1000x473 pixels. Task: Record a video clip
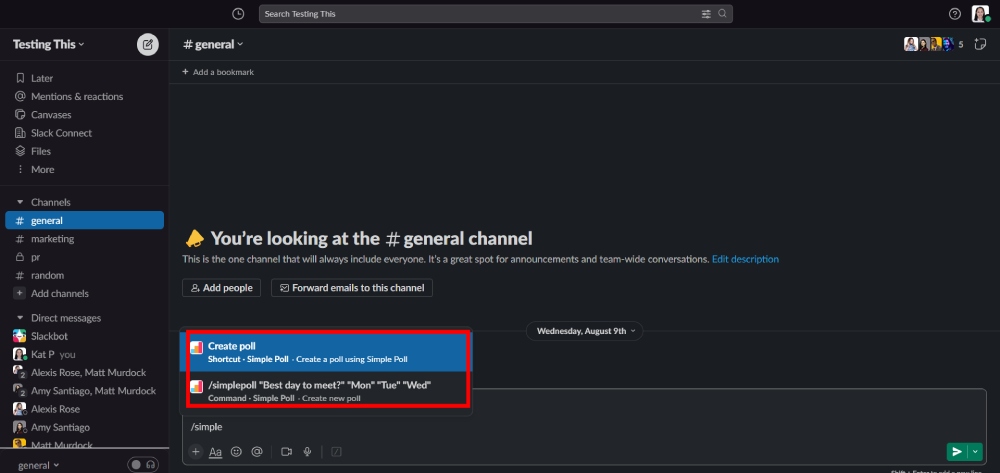(286, 451)
